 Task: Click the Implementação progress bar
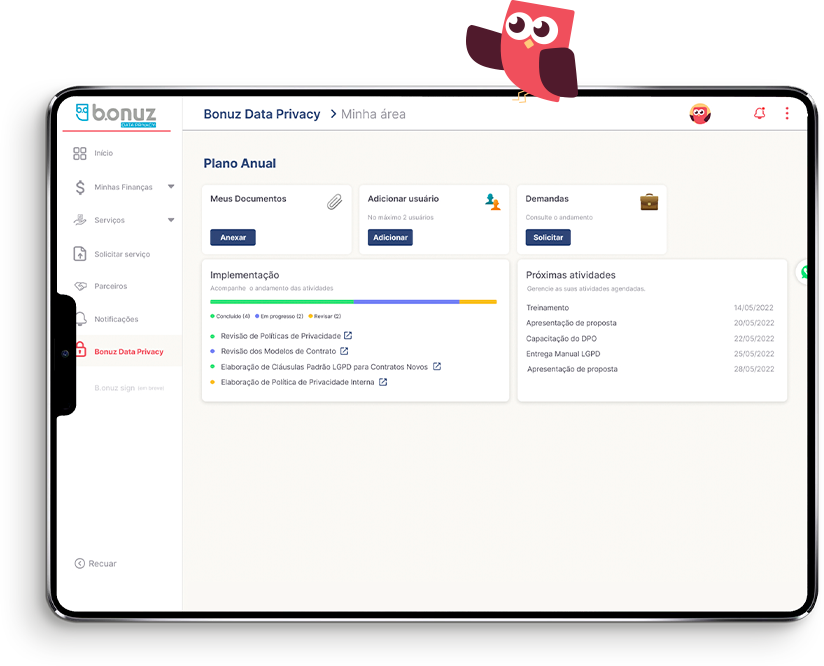point(353,301)
